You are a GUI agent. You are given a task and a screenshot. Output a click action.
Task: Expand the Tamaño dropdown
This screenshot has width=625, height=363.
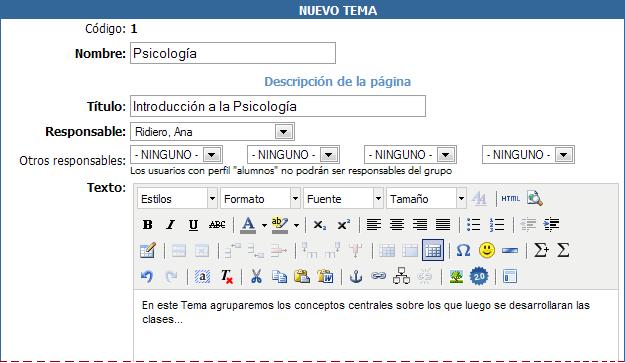tap(426, 198)
